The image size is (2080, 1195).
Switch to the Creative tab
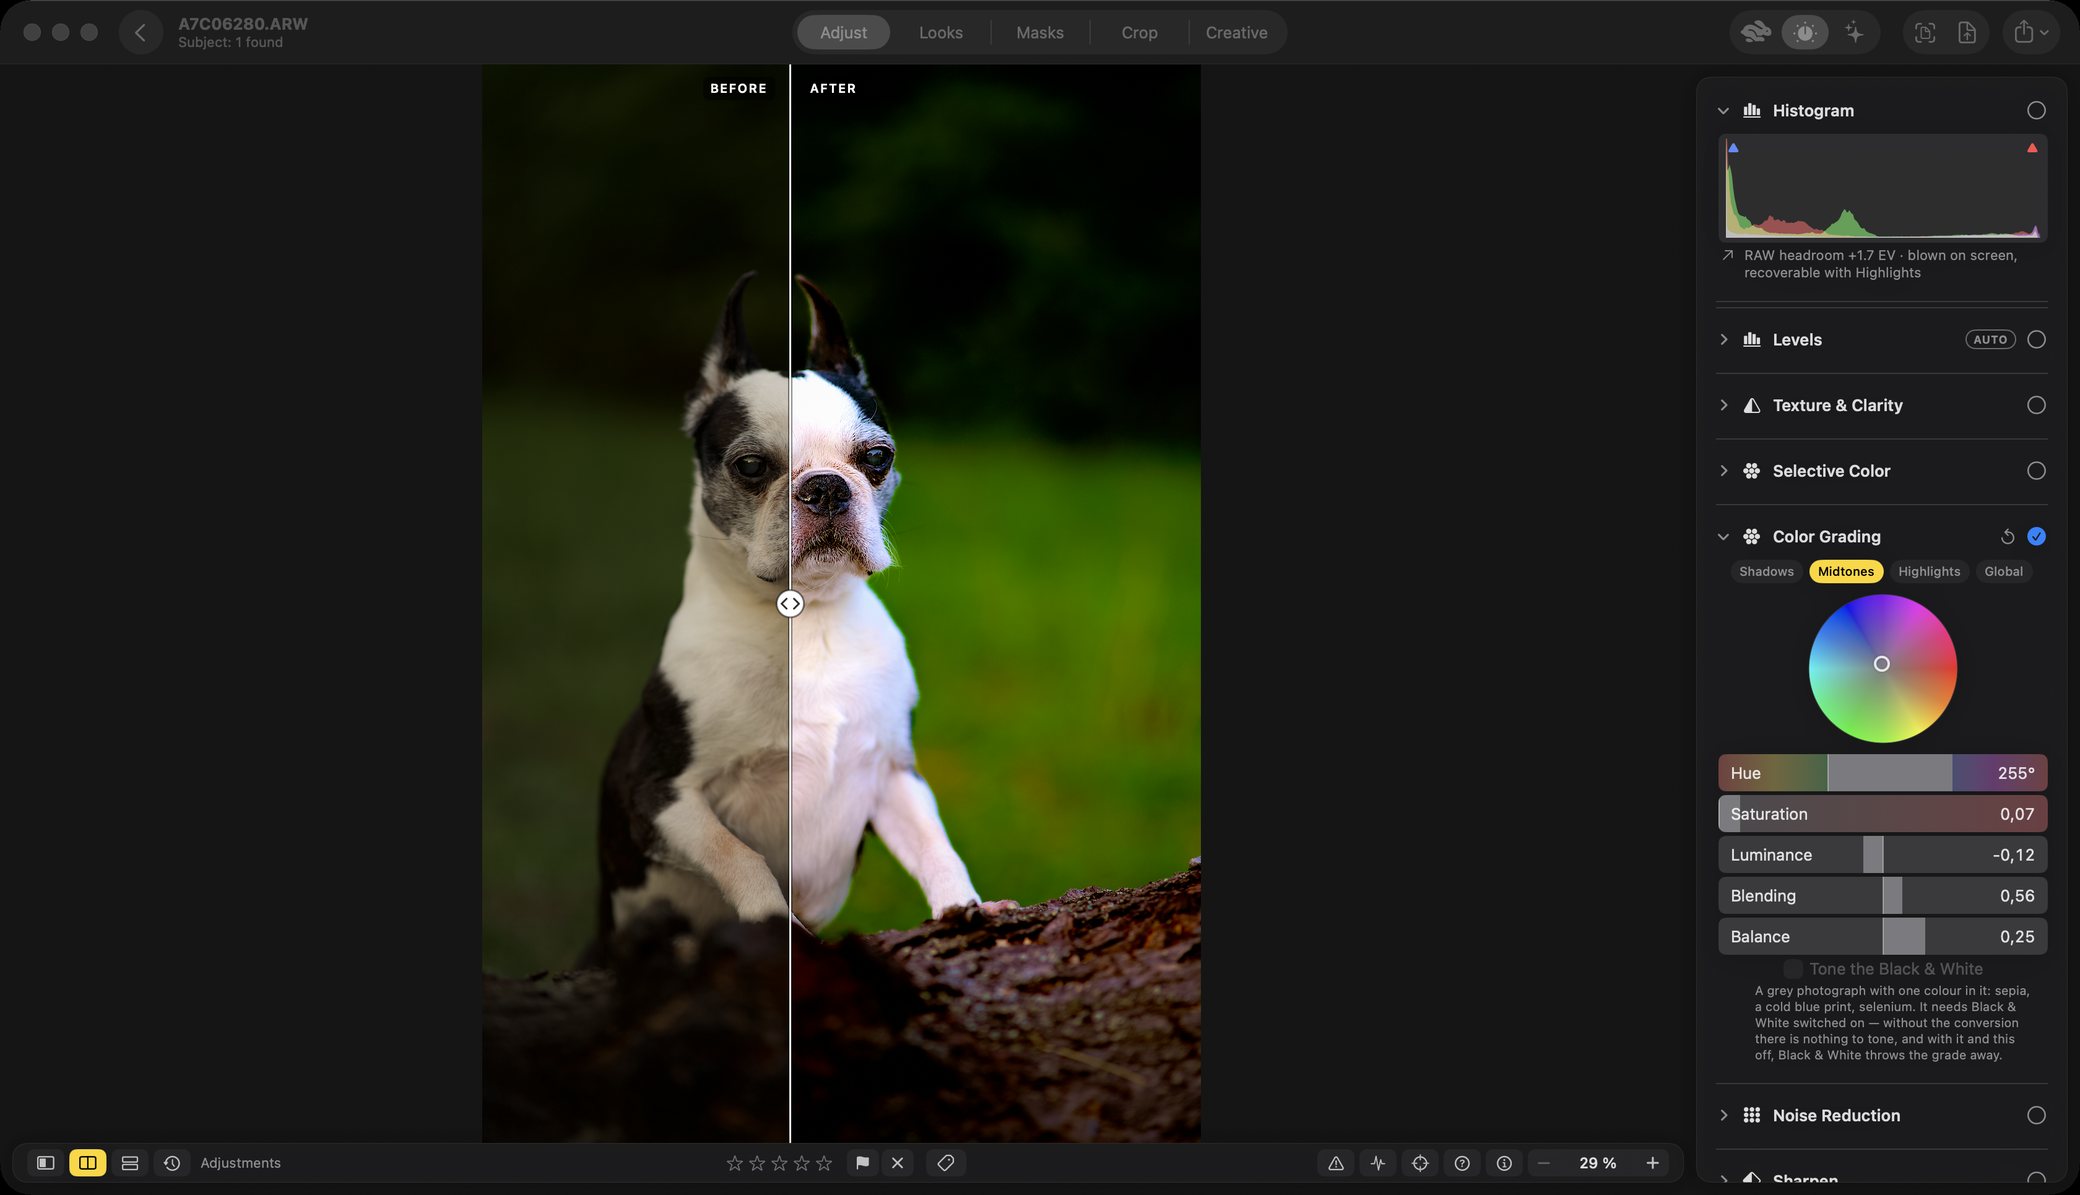click(1236, 32)
